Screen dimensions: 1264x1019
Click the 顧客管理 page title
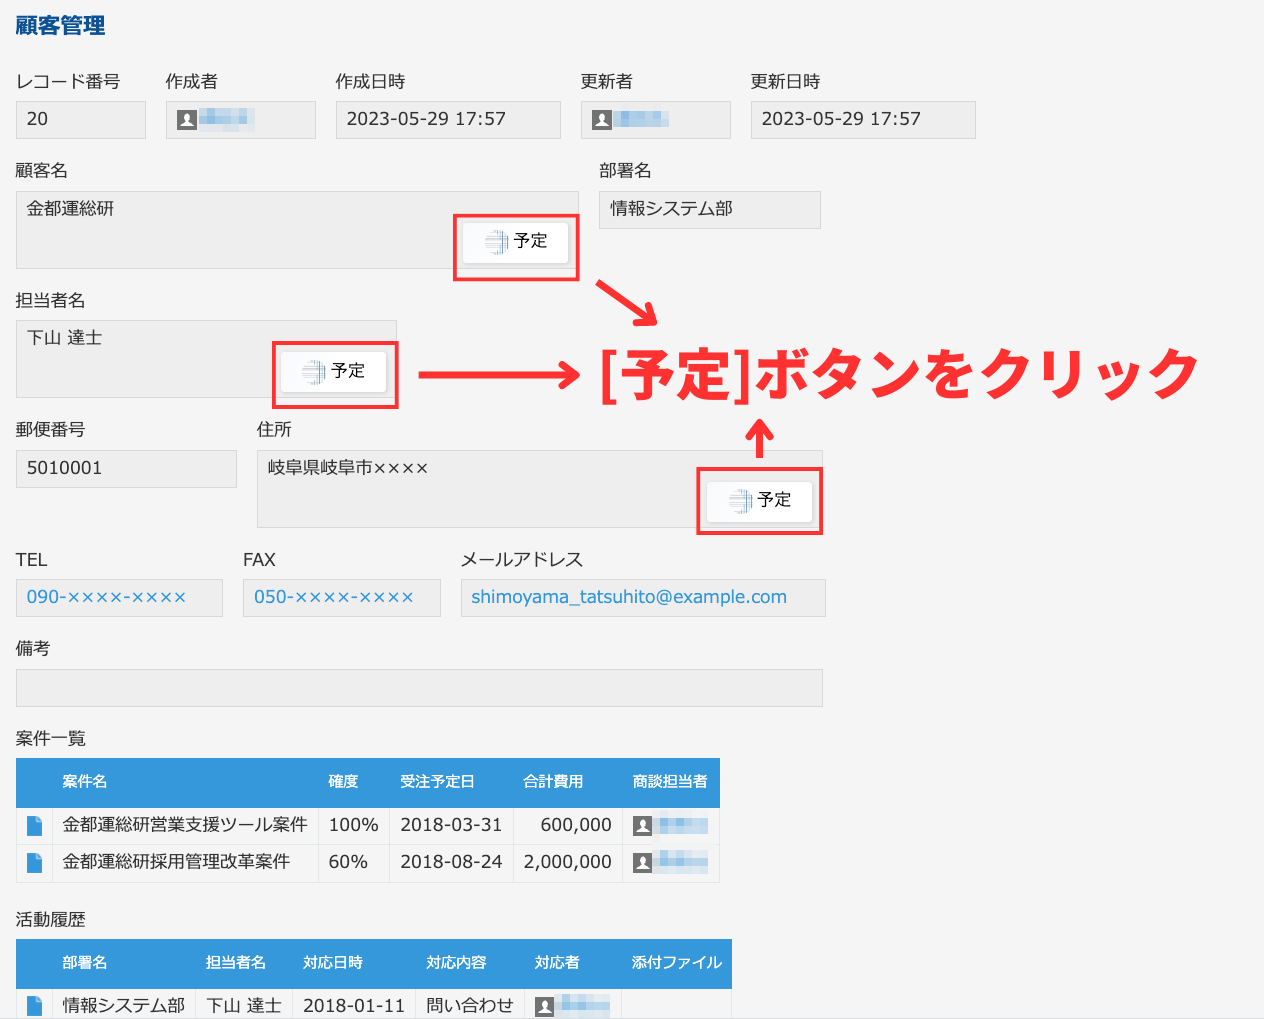click(60, 26)
